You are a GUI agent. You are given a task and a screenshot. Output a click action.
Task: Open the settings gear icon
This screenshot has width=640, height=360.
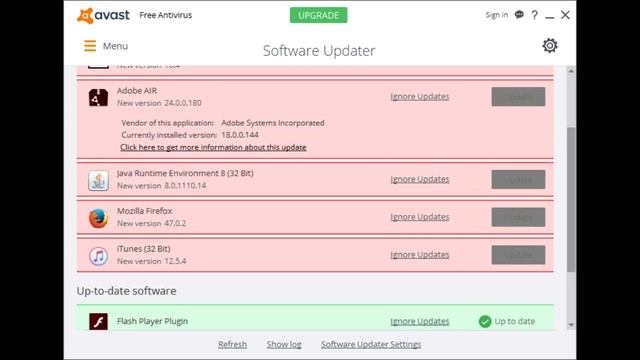pyautogui.click(x=550, y=46)
